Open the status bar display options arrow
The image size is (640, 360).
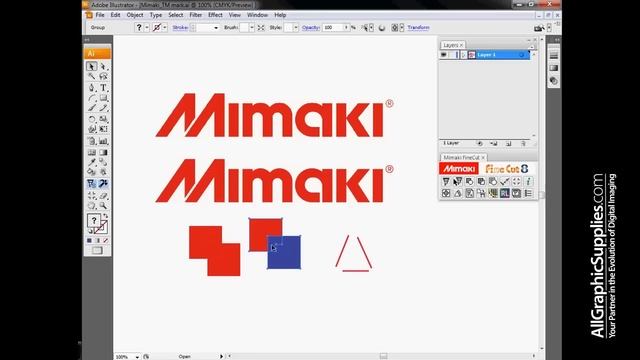coord(222,356)
